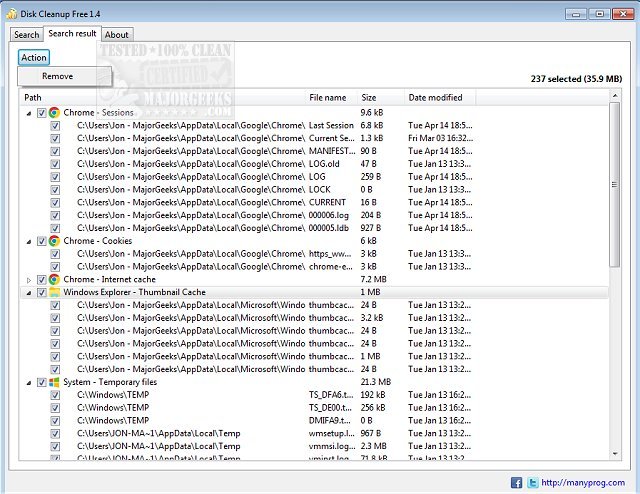Image resolution: width=640 pixels, height=494 pixels.
Task: Click the Chrome icon beside Chrome - Cookies
Action: pos(54,241)
